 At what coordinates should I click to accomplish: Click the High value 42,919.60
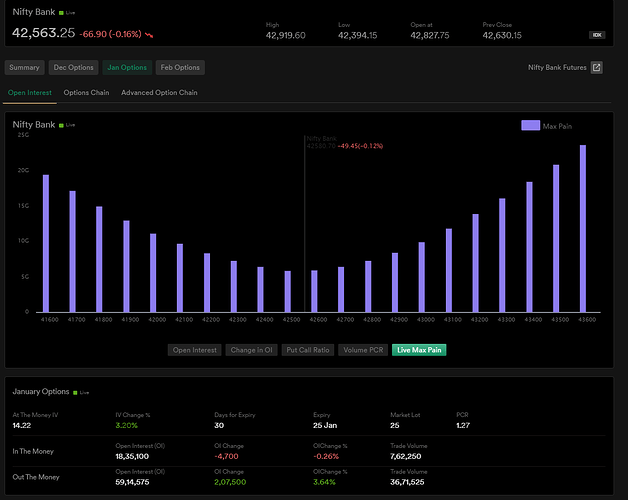coord(285,35)
